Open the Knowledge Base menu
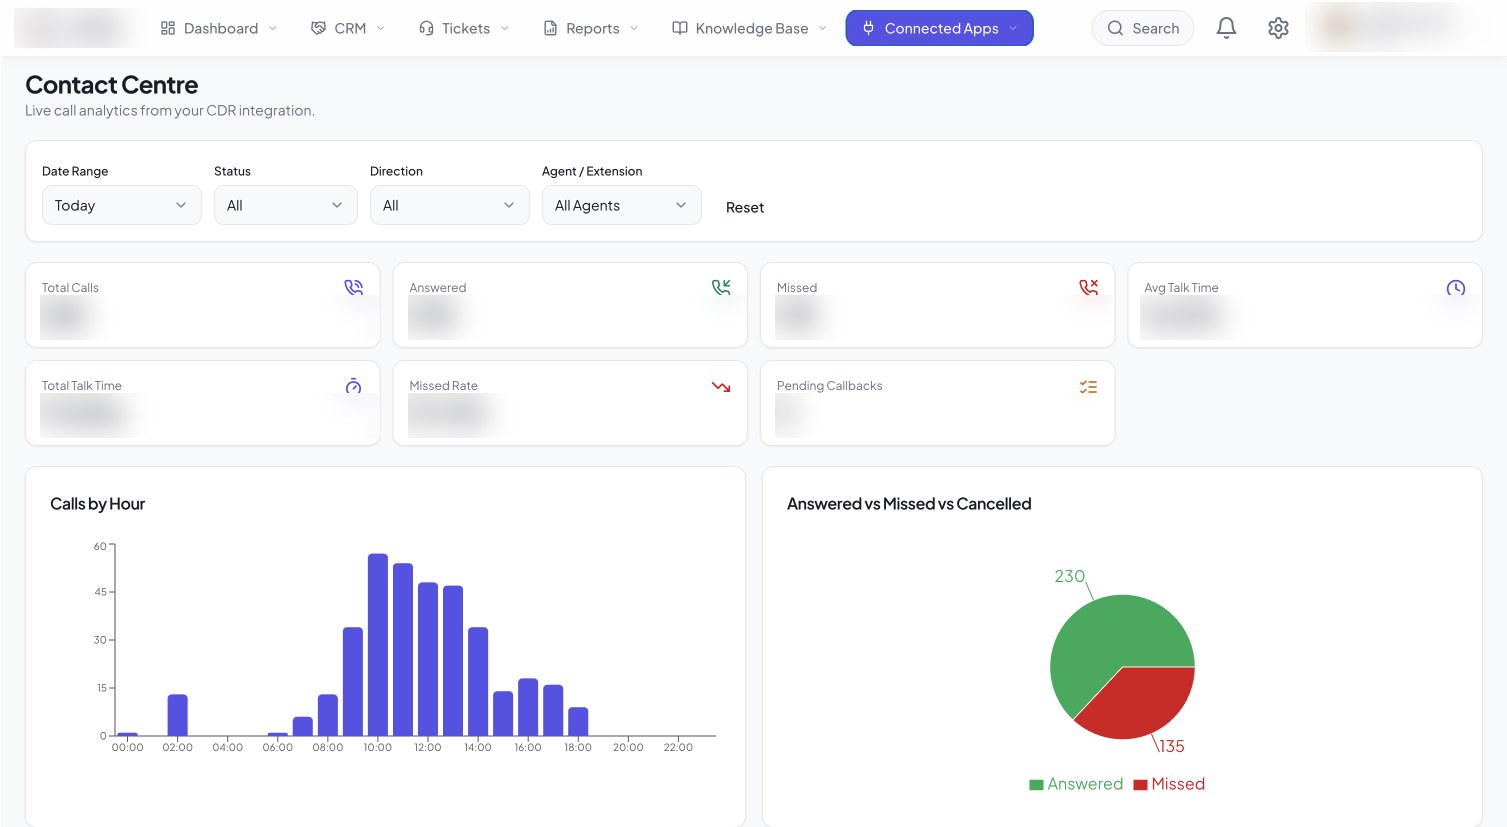1507x827 pixels. (750, 28)
